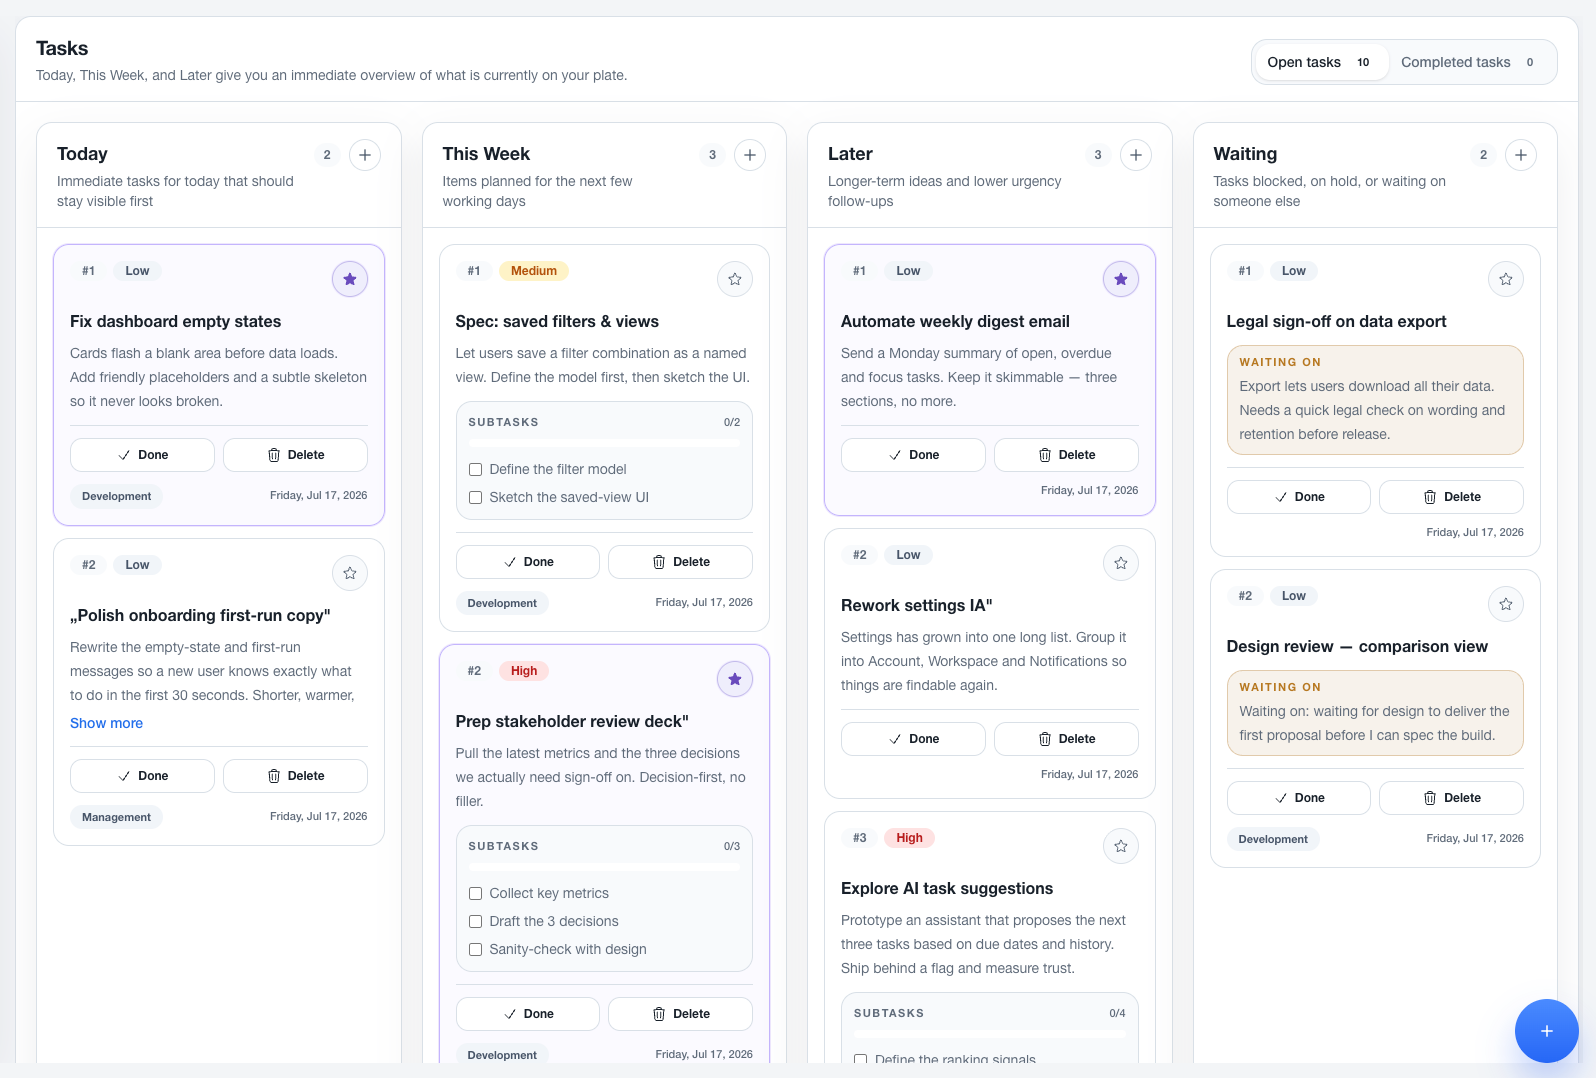Viewport: 1596px width, 1078px height.
Task: Unstar the Automate weekly digest email task
Action: pos(1121,279)
